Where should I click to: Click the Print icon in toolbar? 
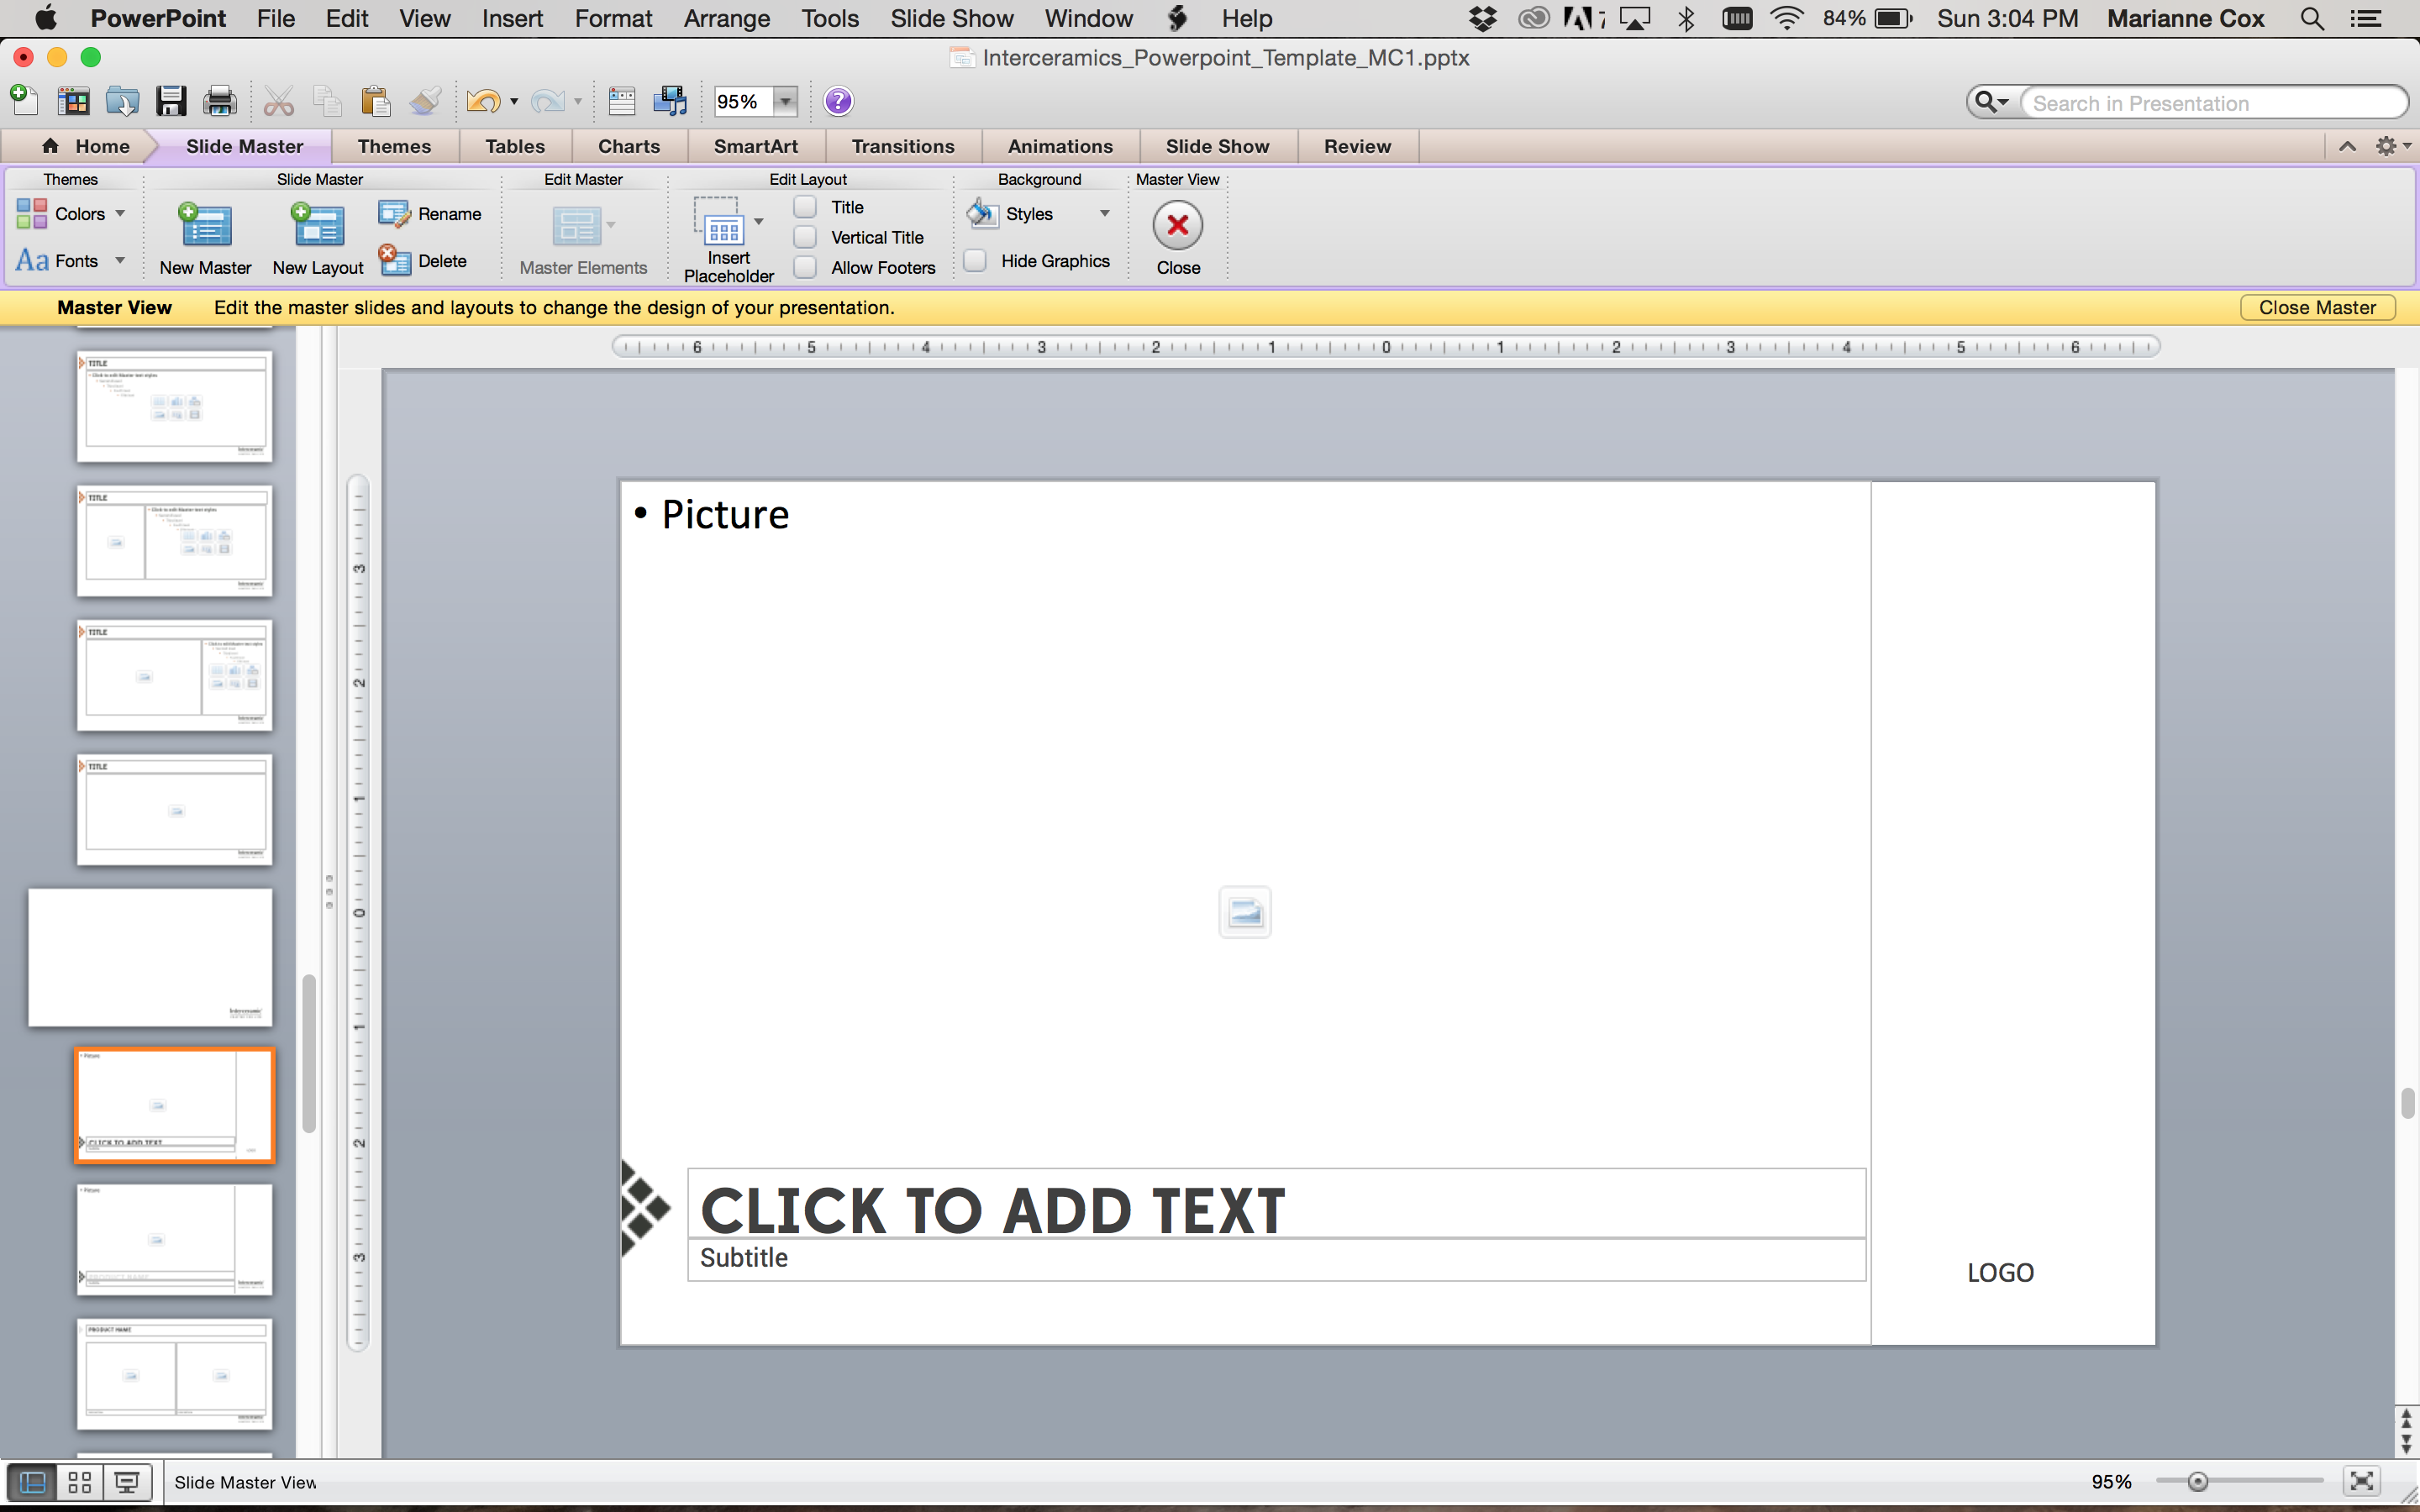pos(220,101)
